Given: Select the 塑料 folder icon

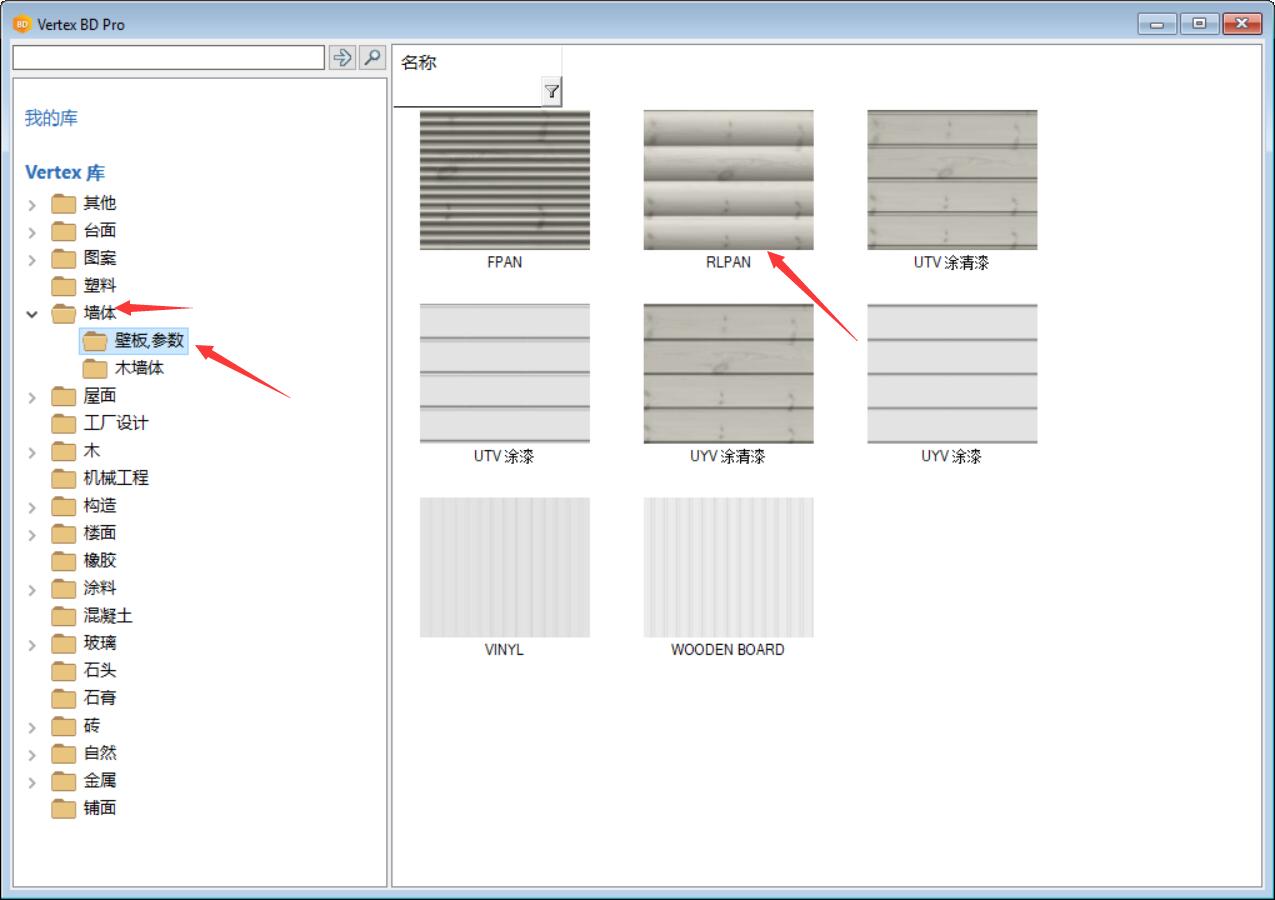Looking at the screenshot, I should pyautogui.click(x=64, y=286).
